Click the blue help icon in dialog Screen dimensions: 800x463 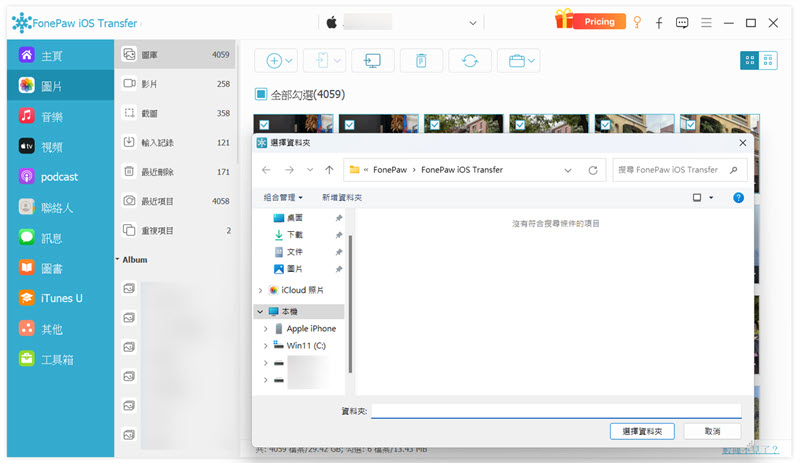tap(738, 198)
